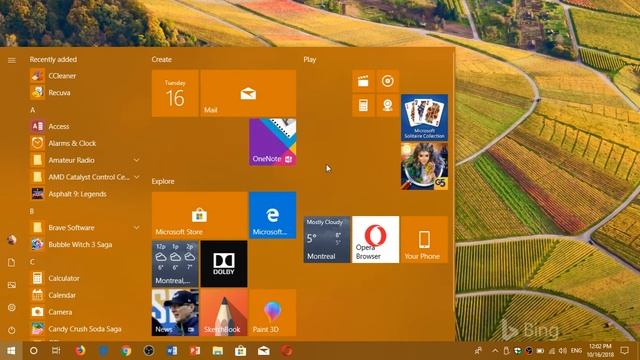
Task: Open Cortana circle on the taskbar
Action: [34, 351]
